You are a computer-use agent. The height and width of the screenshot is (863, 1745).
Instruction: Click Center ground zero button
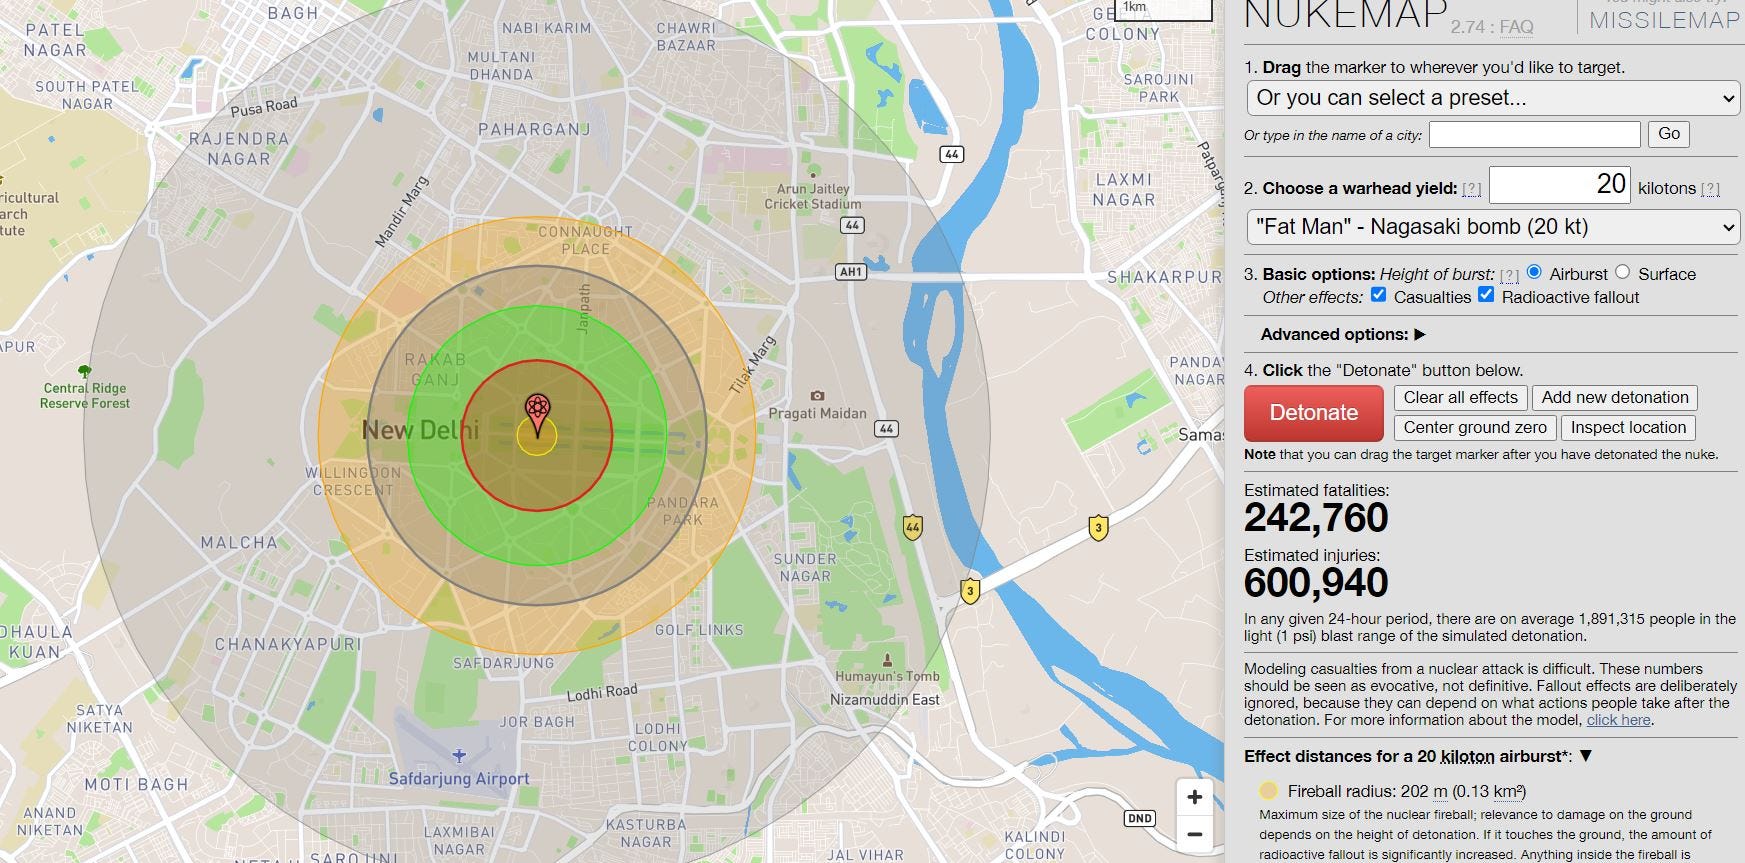pos(1475,428)
